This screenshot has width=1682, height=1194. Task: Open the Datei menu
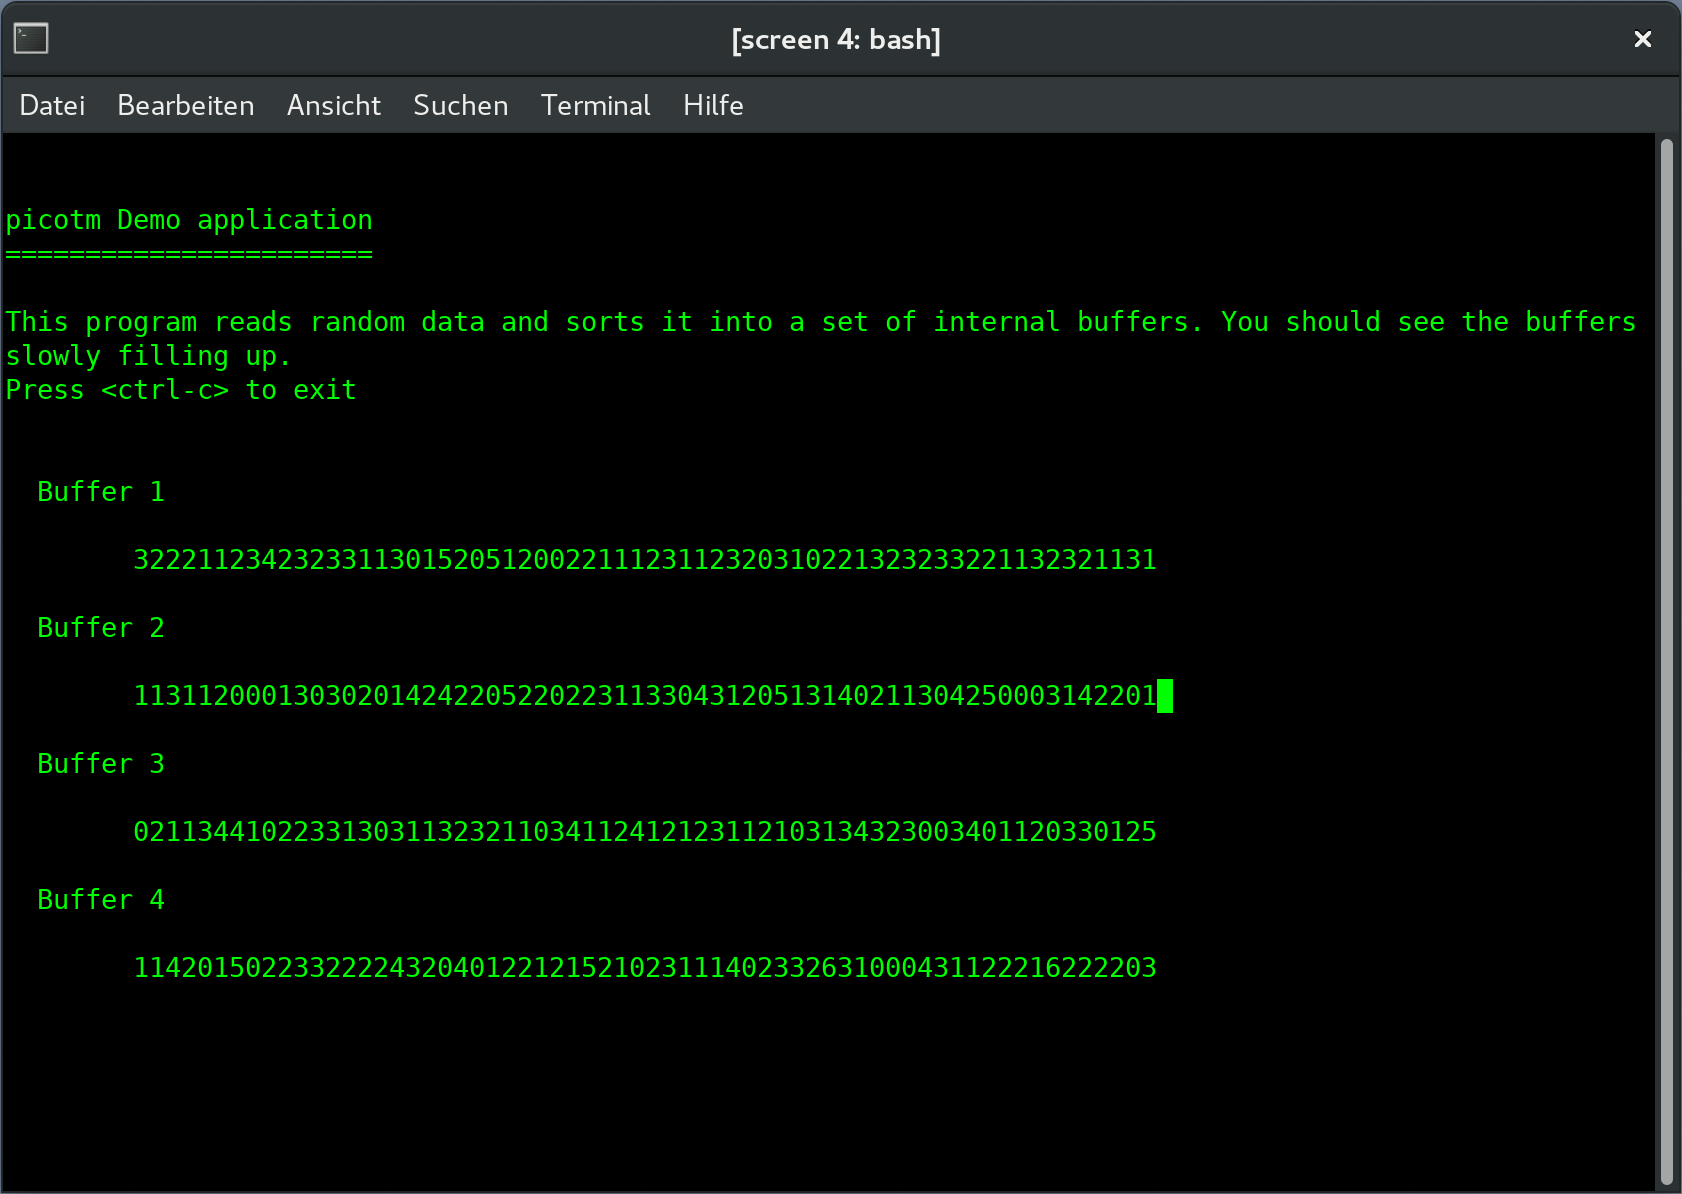pos(52,105)
